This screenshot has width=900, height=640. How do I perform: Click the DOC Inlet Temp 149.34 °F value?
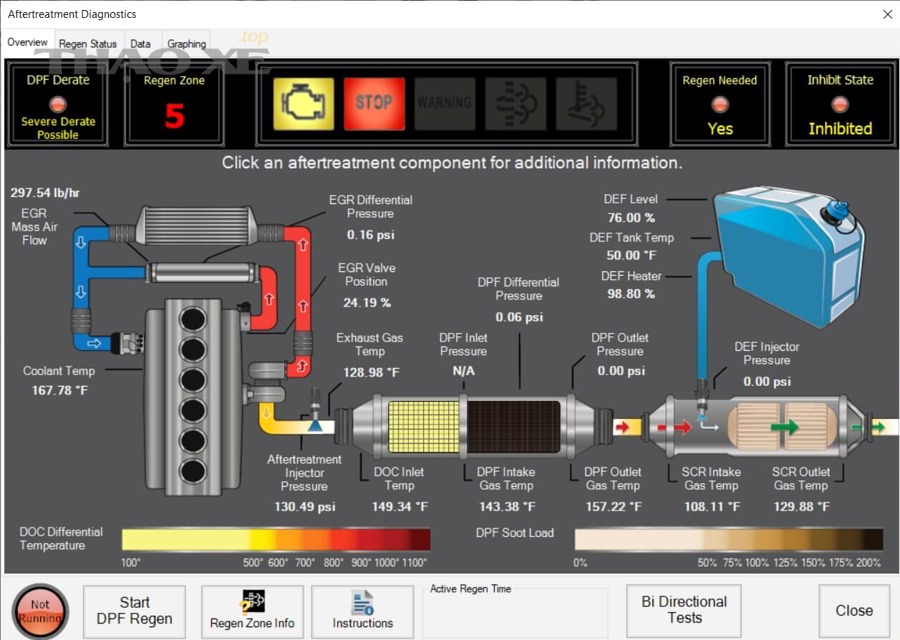pyautogui.click(x=399, y=507)
